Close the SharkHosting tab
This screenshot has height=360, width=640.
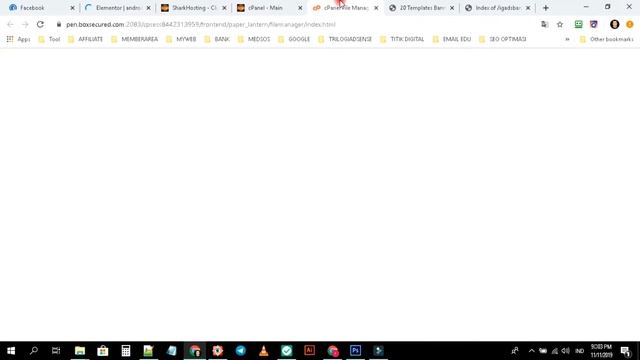click(x=224, y=8)
